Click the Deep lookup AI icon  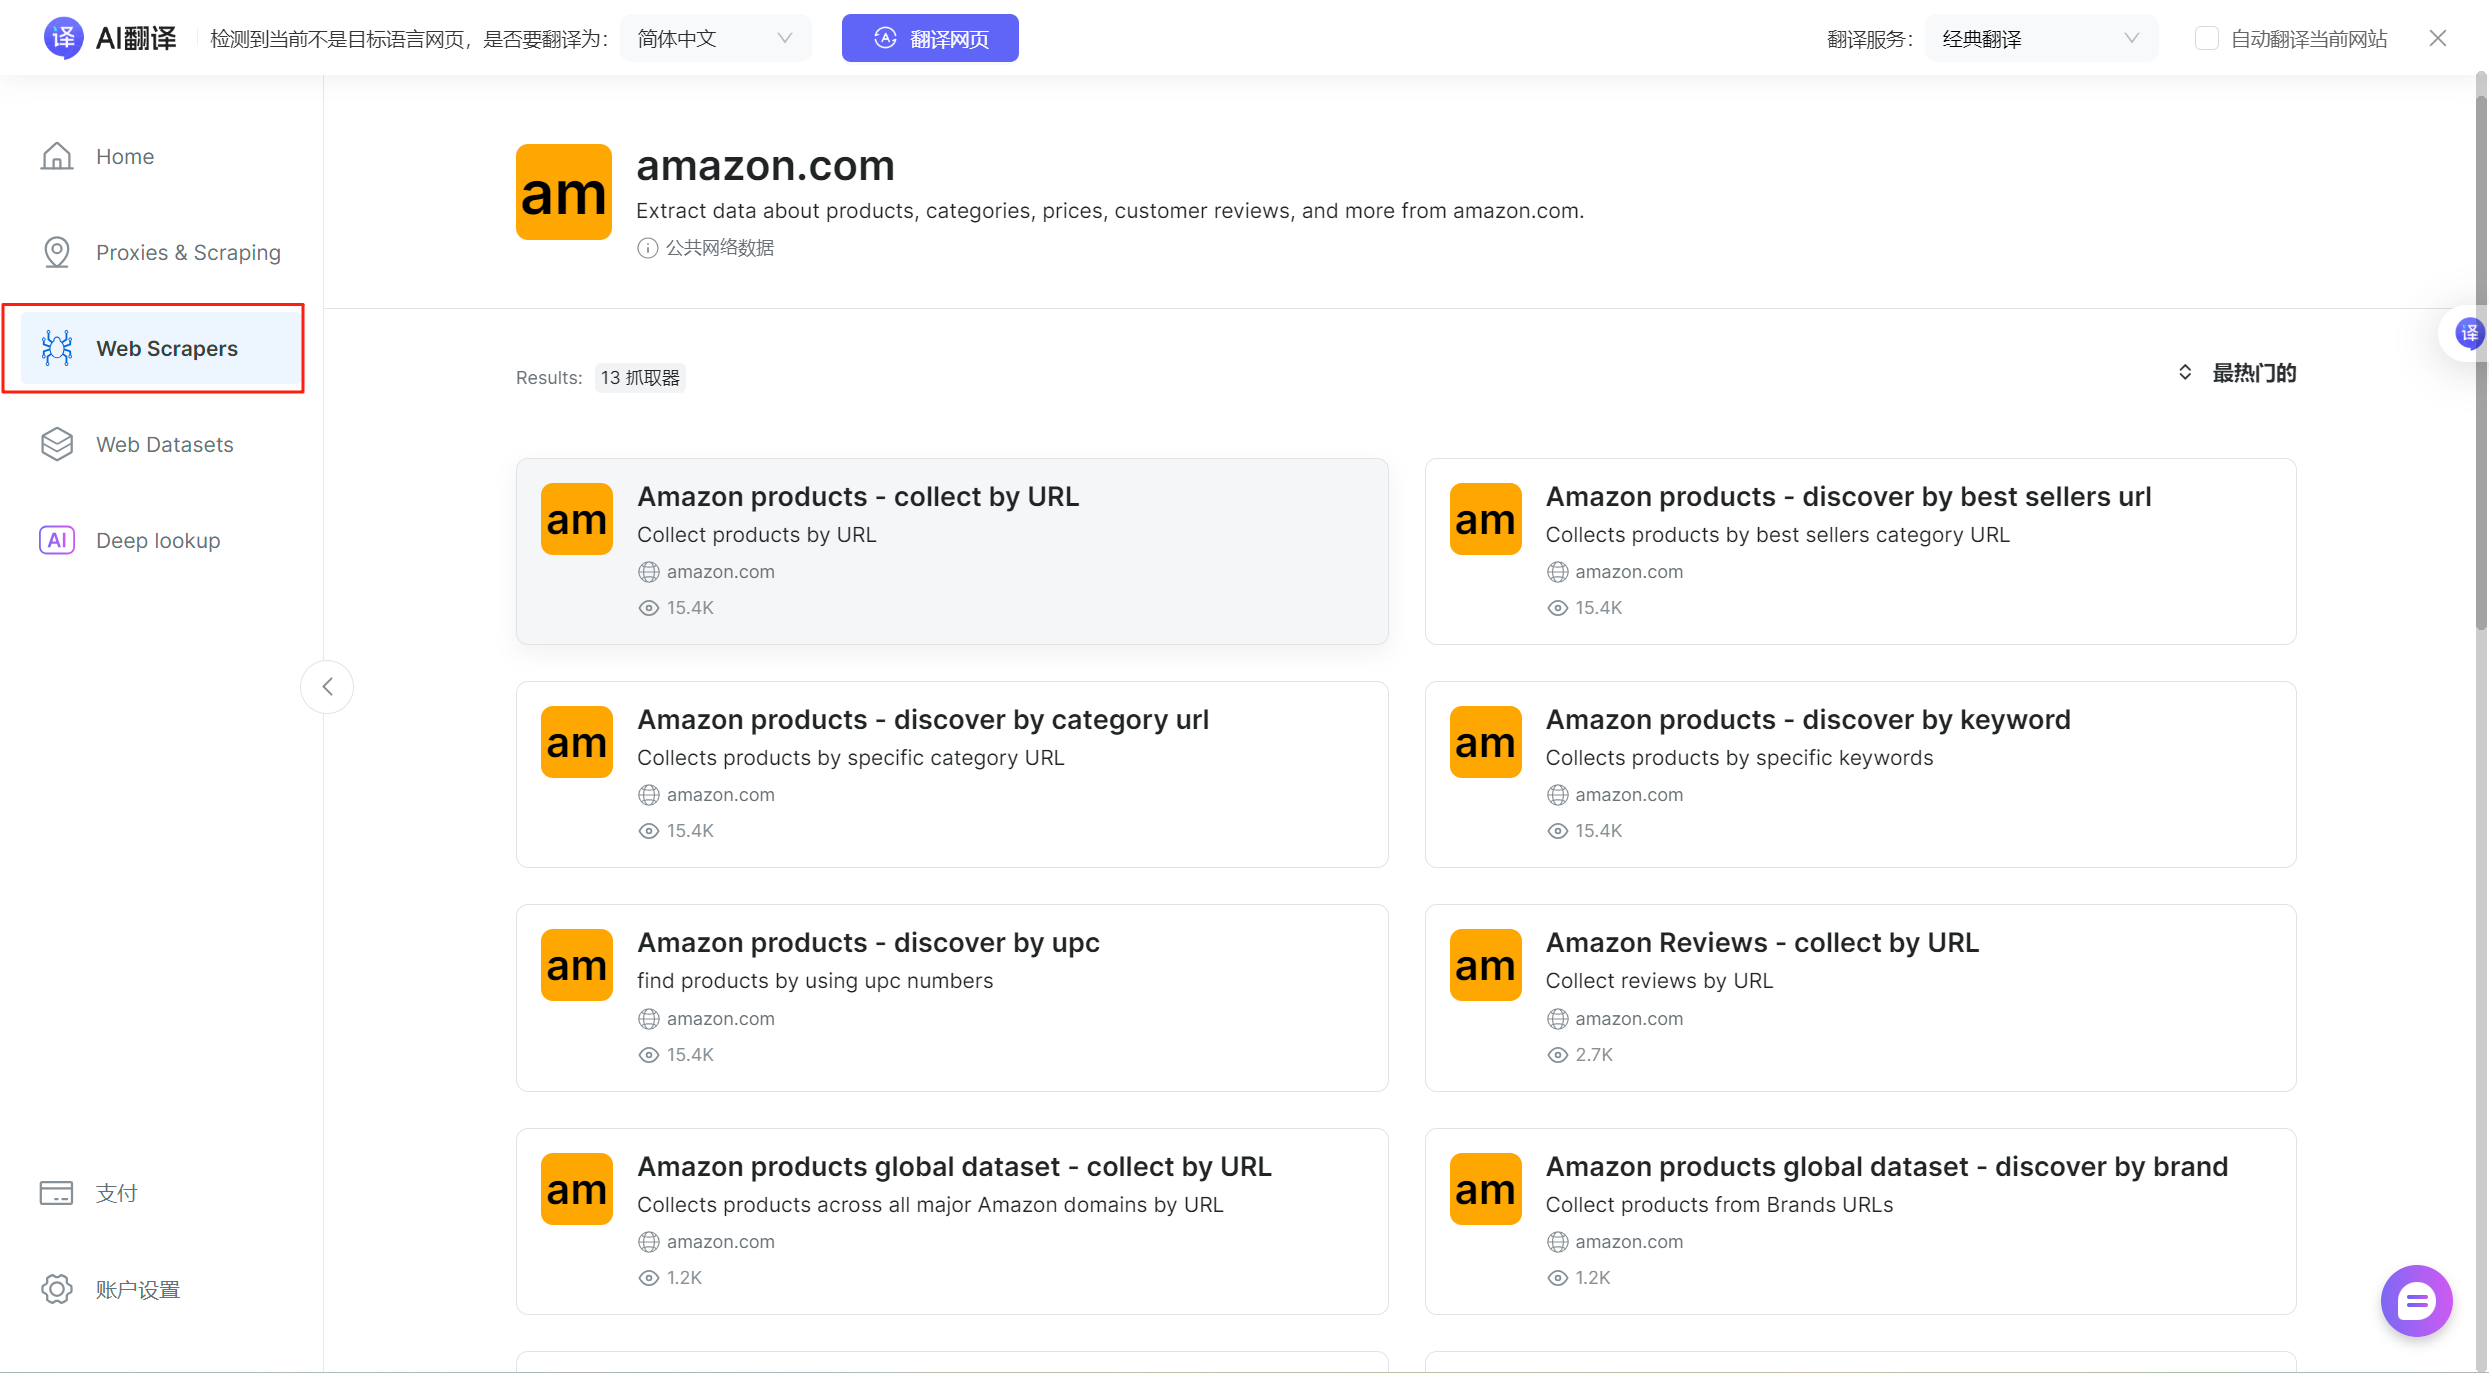57,540
